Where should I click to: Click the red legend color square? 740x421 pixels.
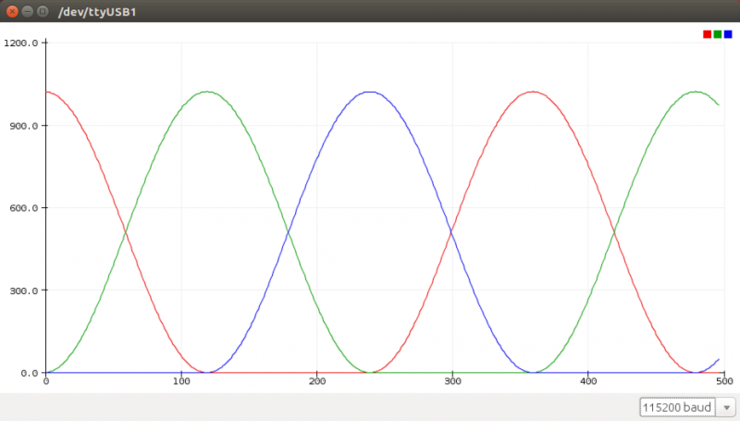click(707, 34)
